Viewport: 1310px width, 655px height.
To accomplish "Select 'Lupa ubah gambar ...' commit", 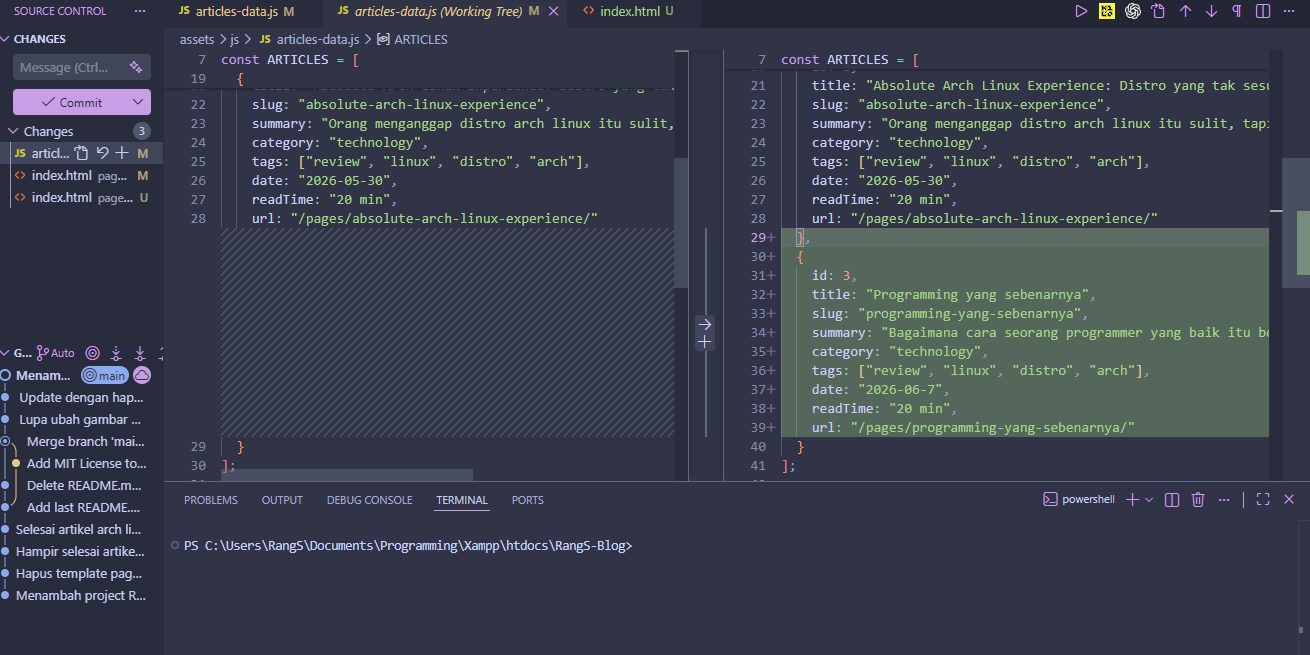I will [x=82, y=419].
